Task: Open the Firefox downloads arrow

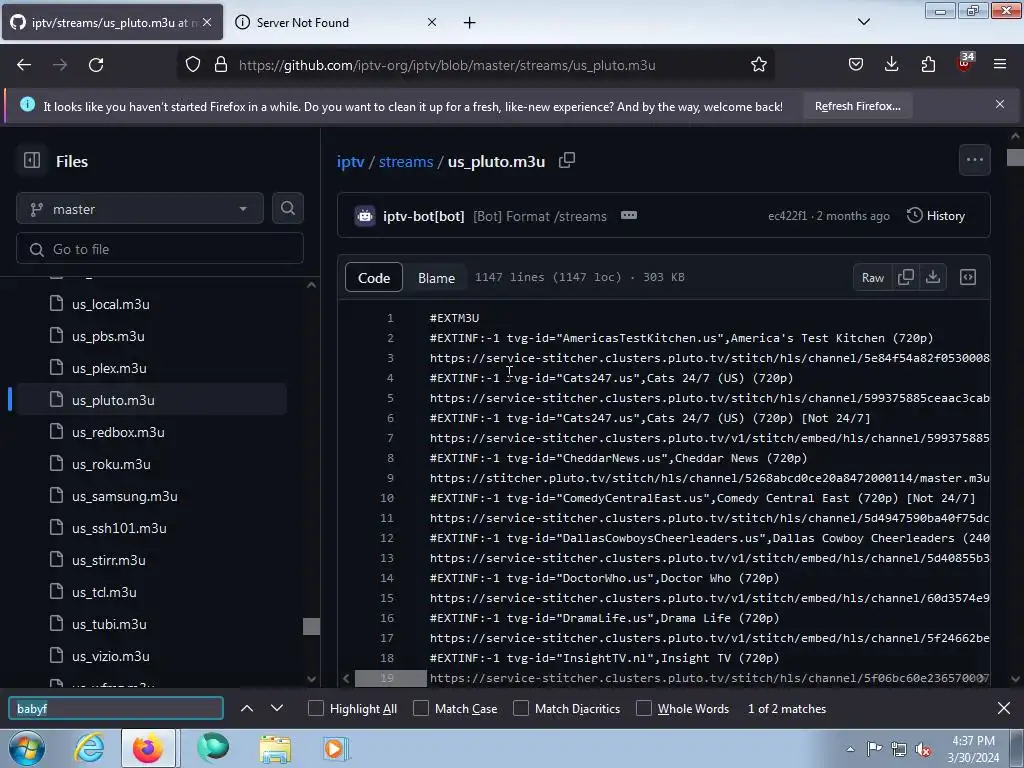Action: [891, 65]
